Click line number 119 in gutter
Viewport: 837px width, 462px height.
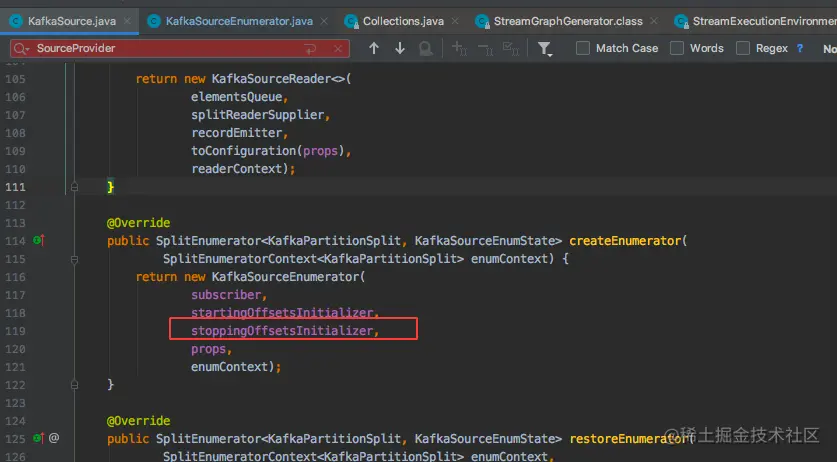point(15,331)
